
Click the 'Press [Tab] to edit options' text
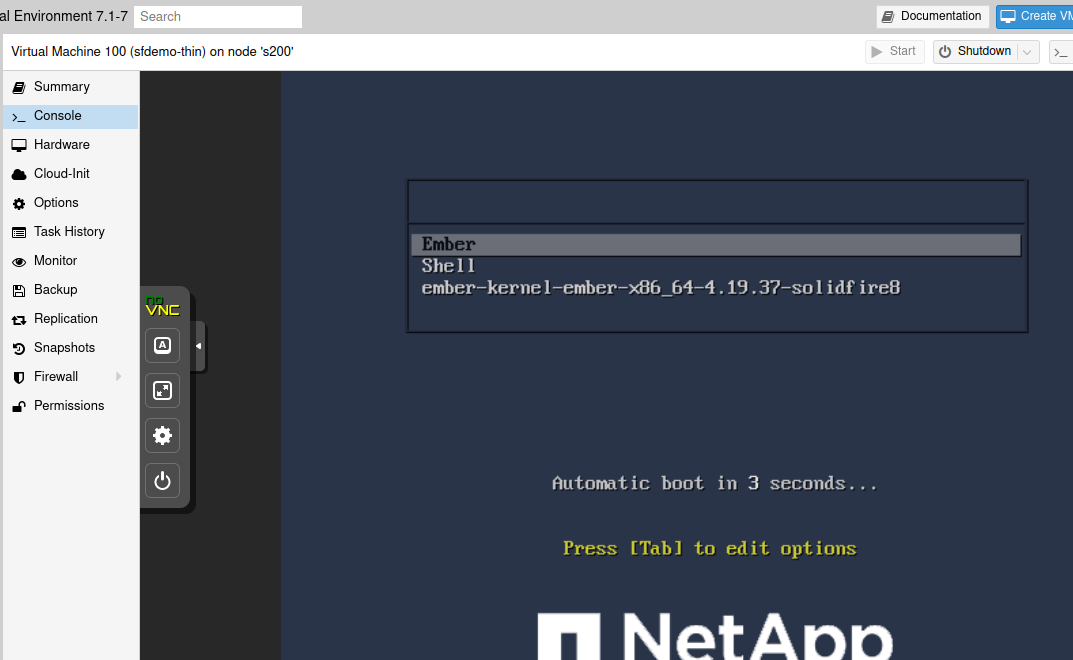pos(710,549)
